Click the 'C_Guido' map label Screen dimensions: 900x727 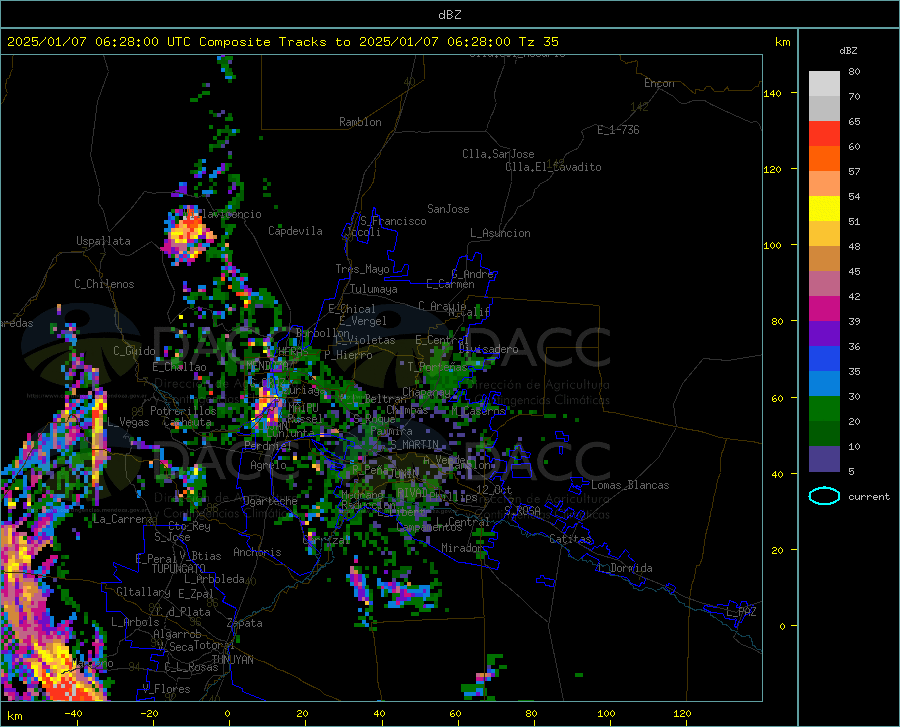[x=134, y=351]
